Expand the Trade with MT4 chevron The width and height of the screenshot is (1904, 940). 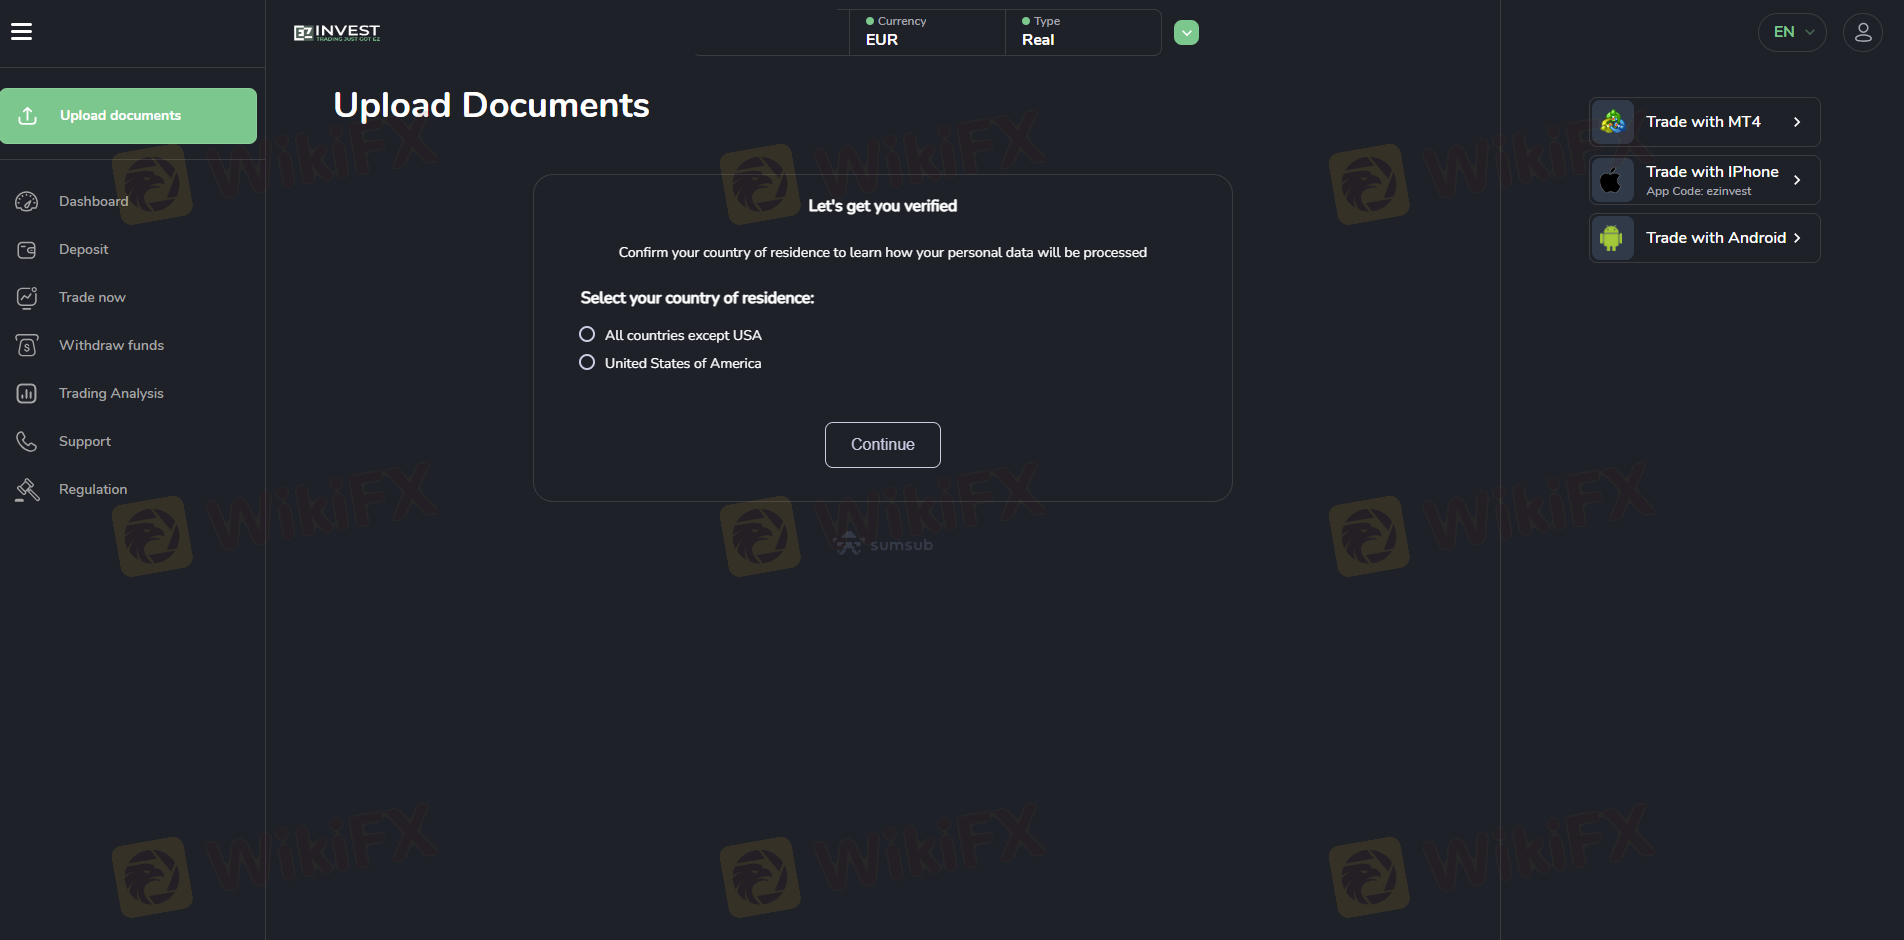coord(1797,122)
